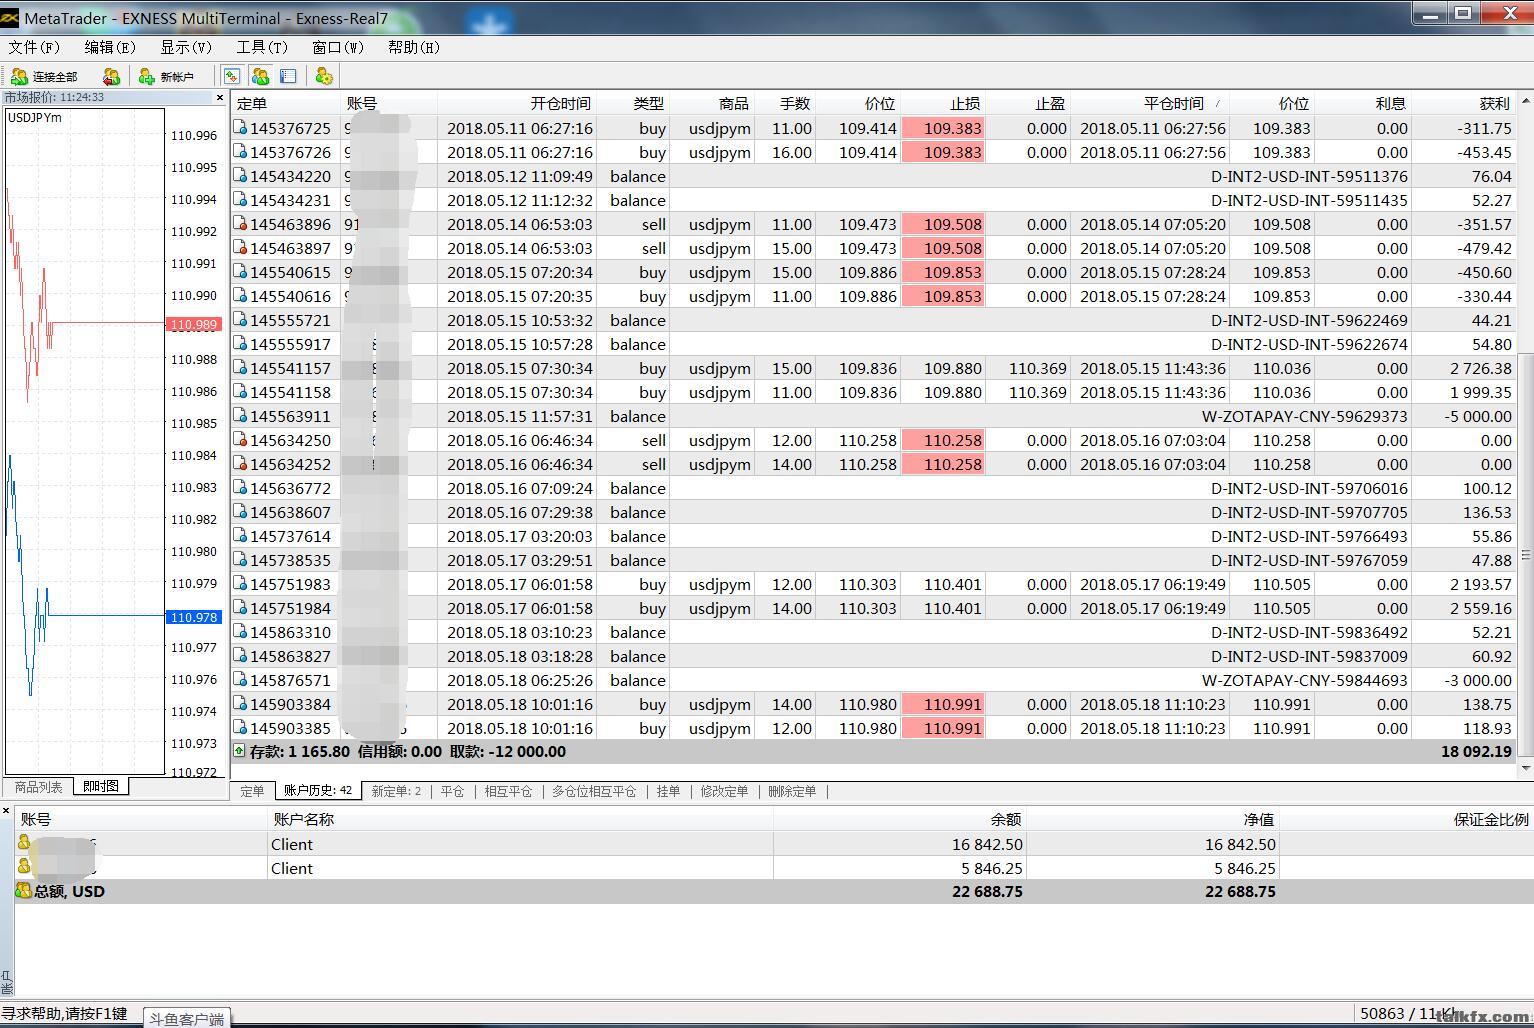Click the sell order icon for row 145463896
Screen dimensions: 1534x1028
pyautogui.click(x=240, y=224)
